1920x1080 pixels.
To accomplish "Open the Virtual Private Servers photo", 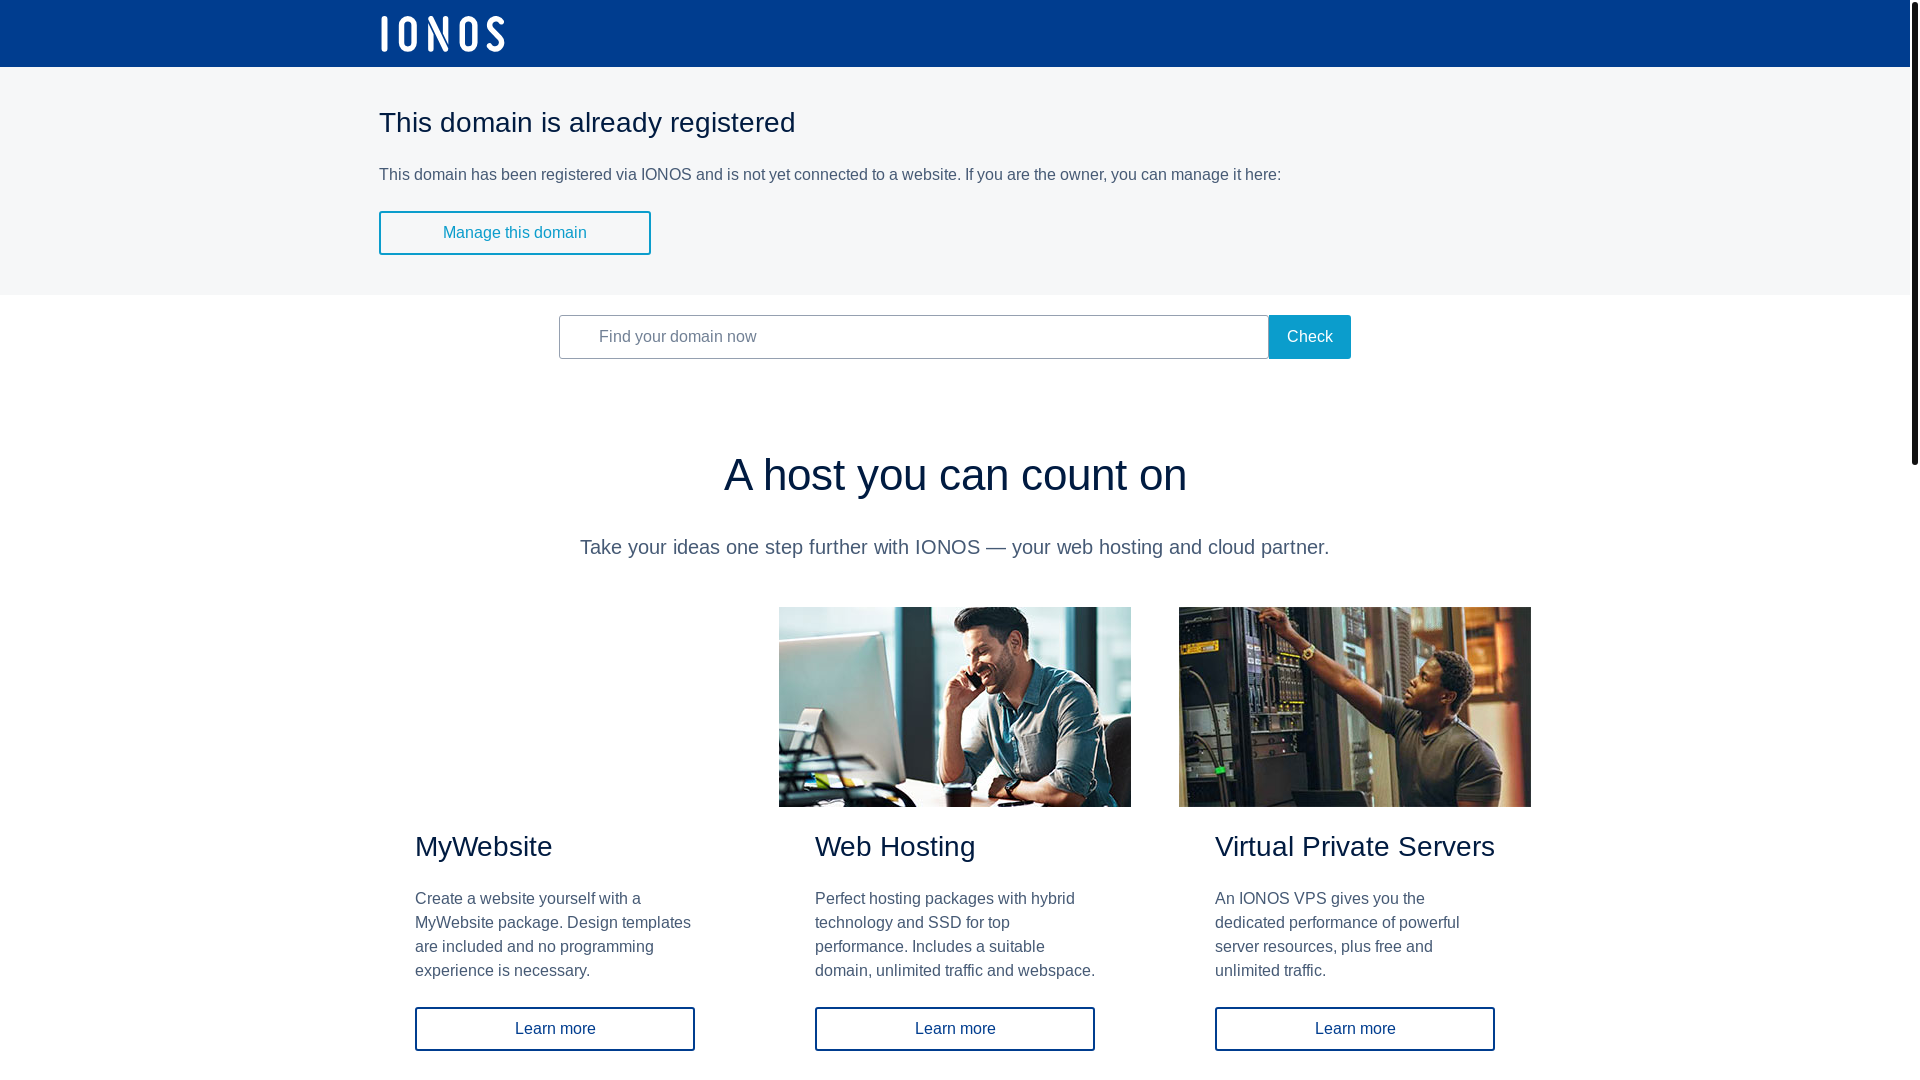I will click(x=1354, y=707).
